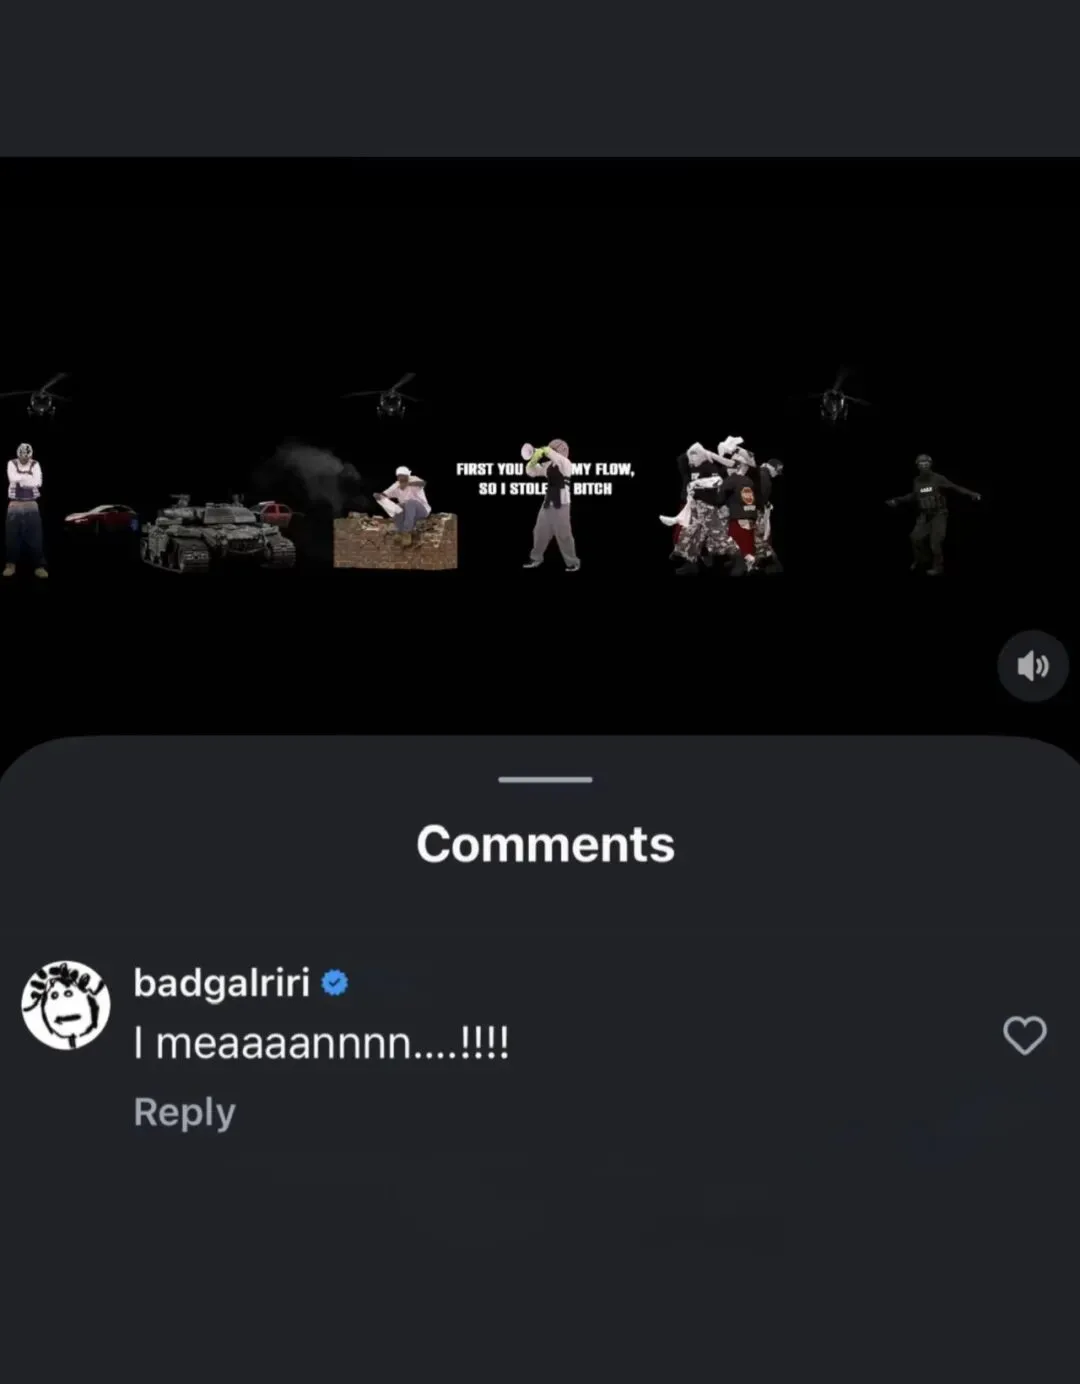Click the blue verified badge next to badgalriri

click(x=335, y=983)
